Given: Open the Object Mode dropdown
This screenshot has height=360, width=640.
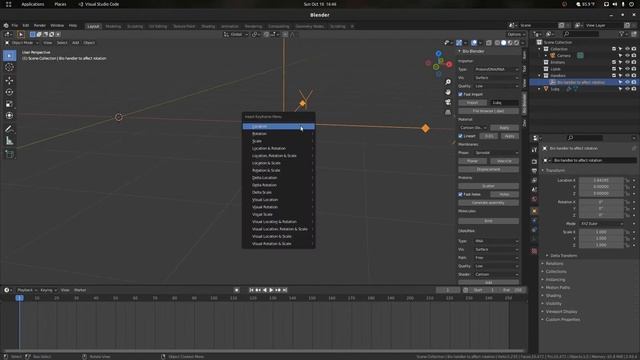Looking at the screenshot, I should 22,42.
